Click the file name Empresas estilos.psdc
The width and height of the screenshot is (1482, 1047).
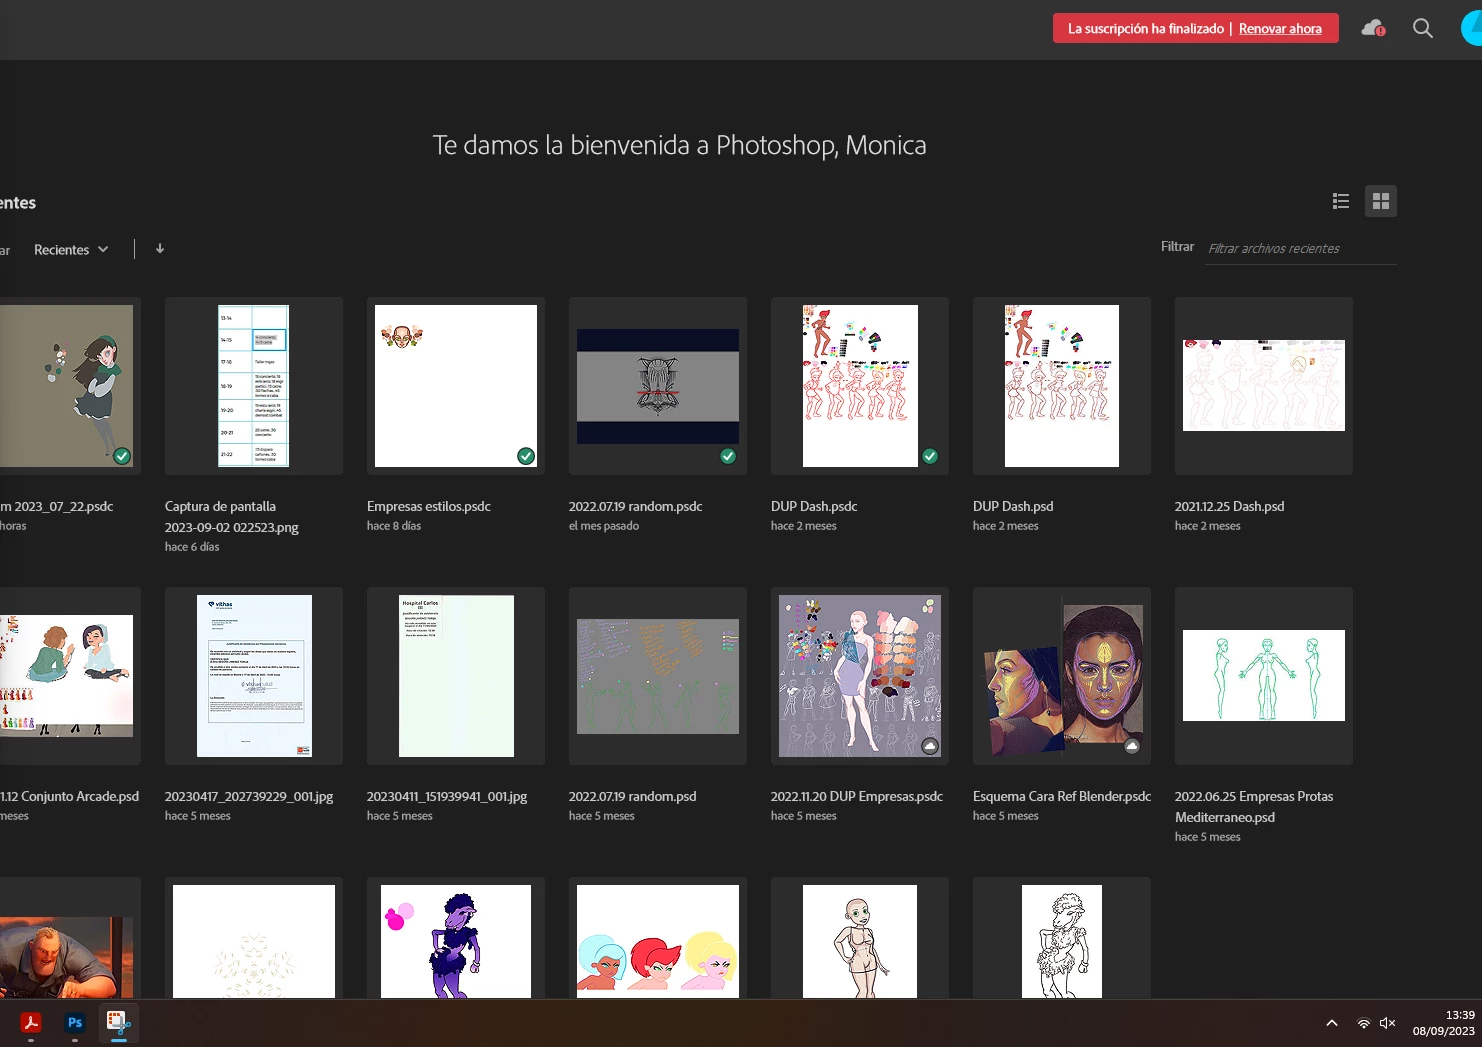click(x=429, y=507)
